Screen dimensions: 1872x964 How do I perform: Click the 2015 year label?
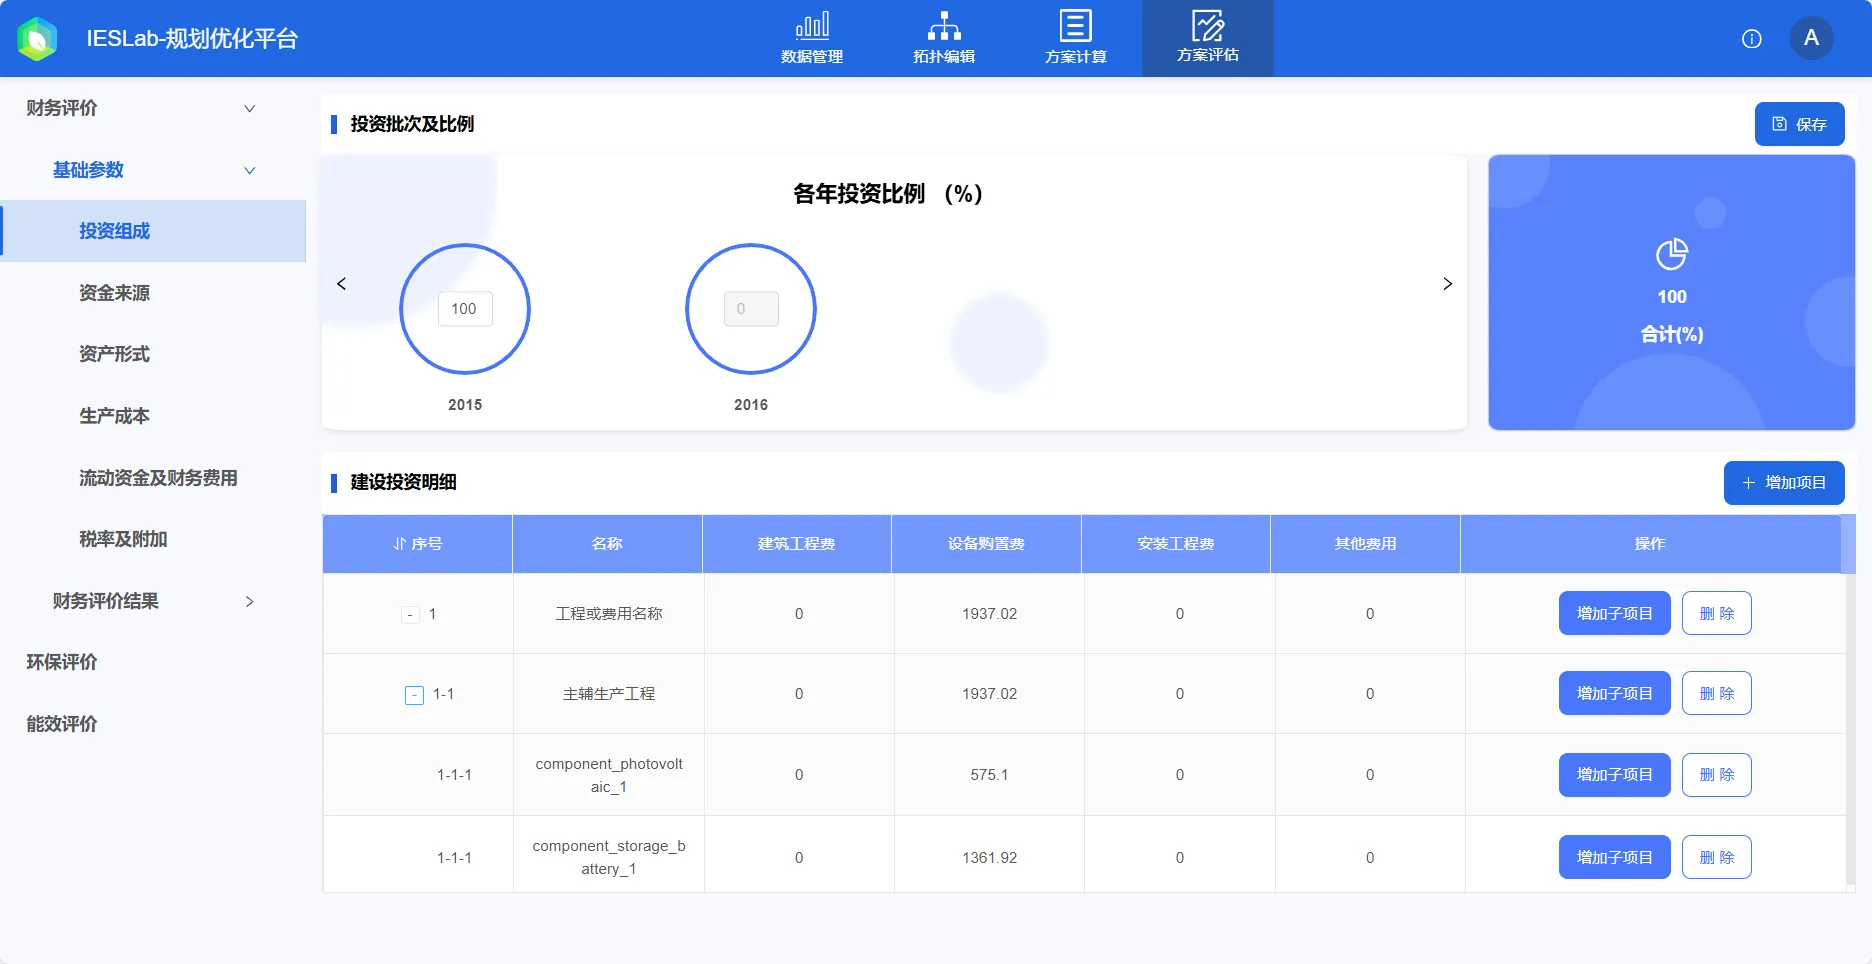pyautogui.click(x=465, y=405)
